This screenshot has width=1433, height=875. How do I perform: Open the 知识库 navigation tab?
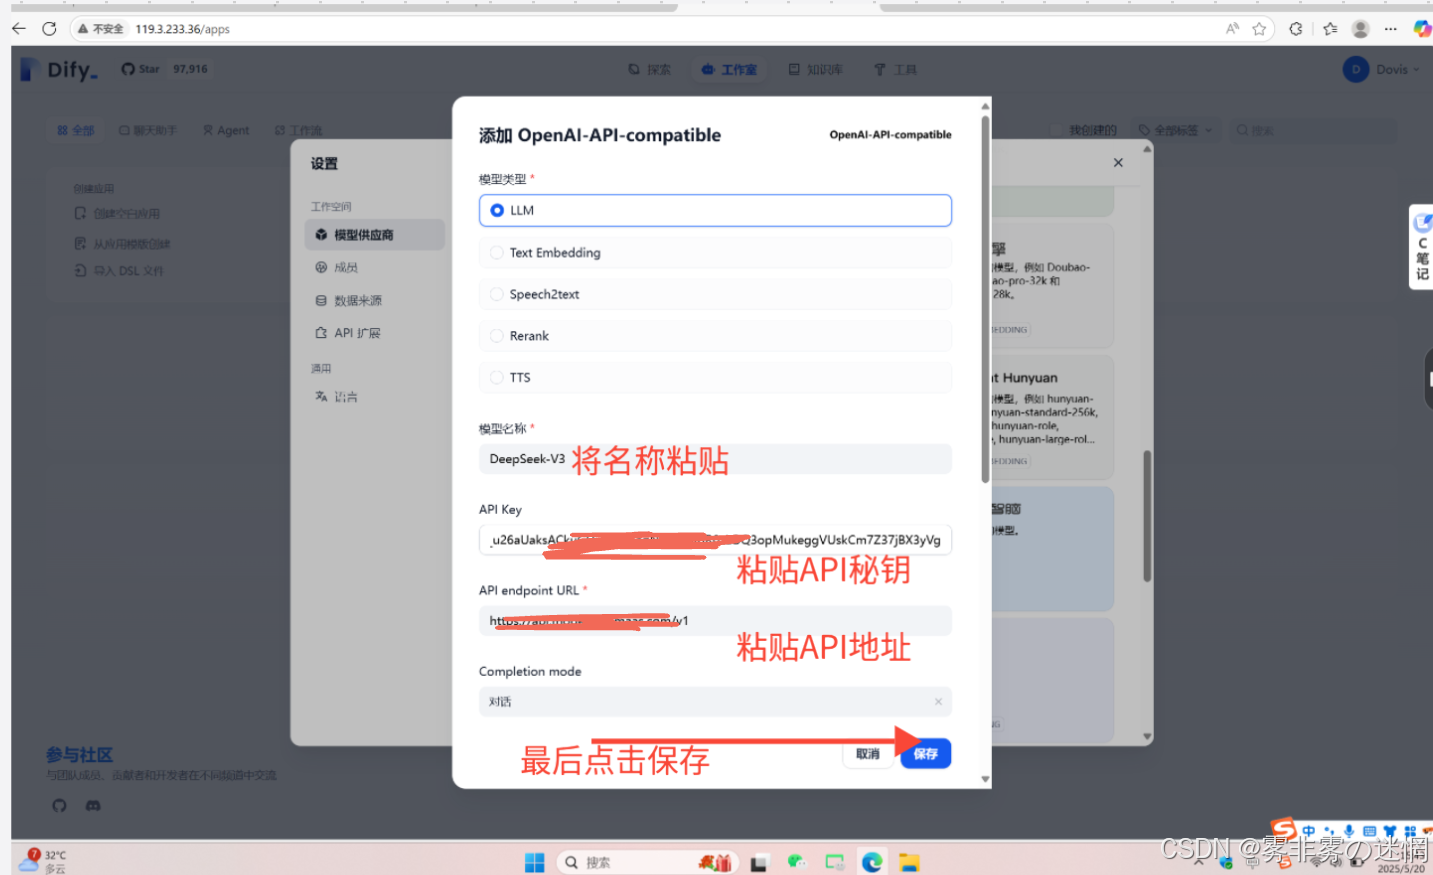(x=815, y=70)
